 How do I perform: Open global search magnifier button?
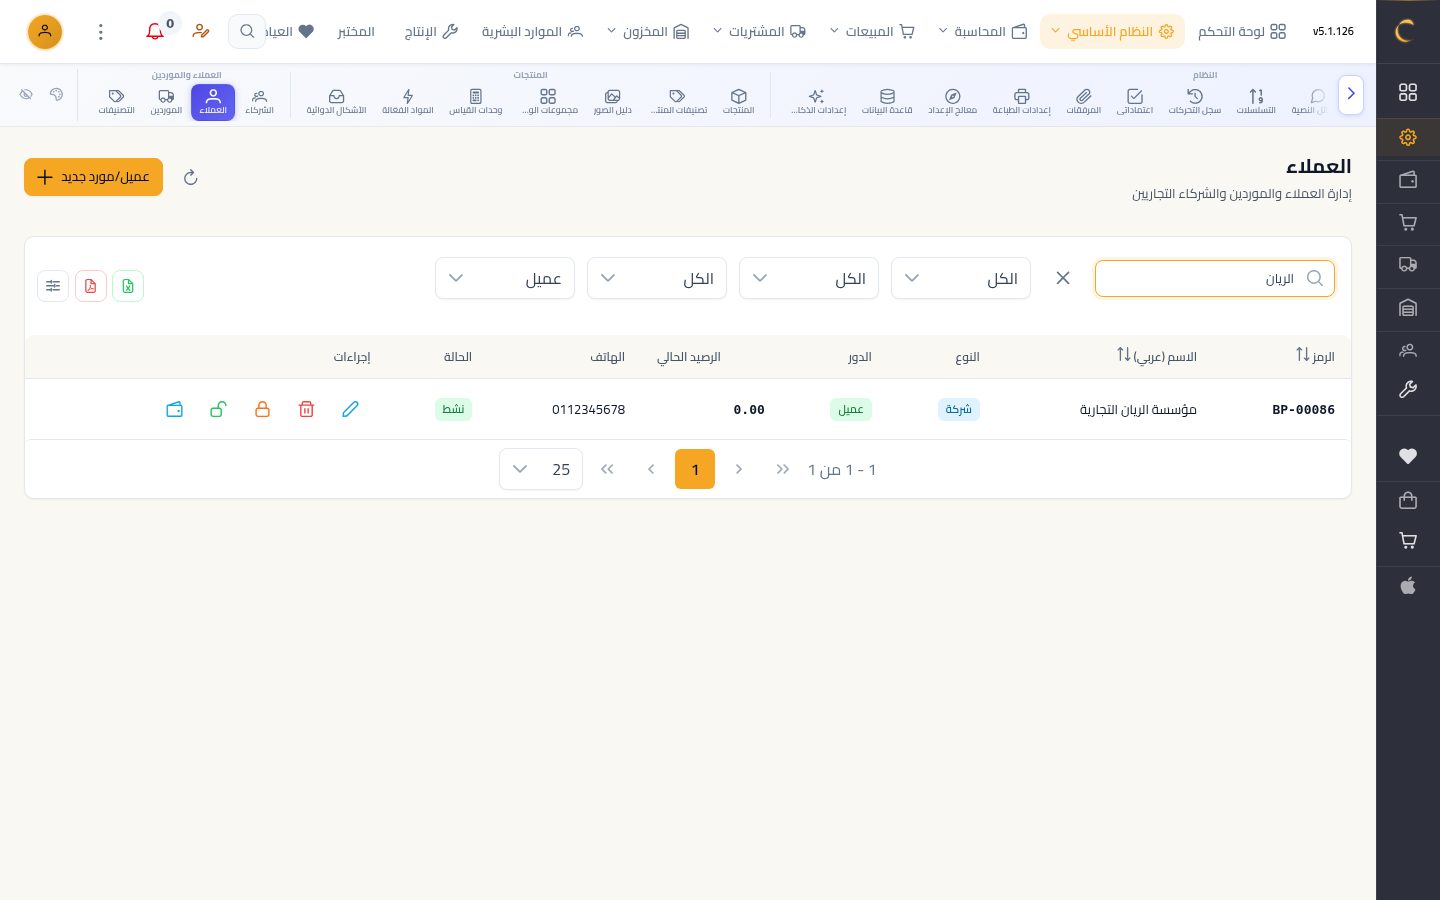[246, 32]
